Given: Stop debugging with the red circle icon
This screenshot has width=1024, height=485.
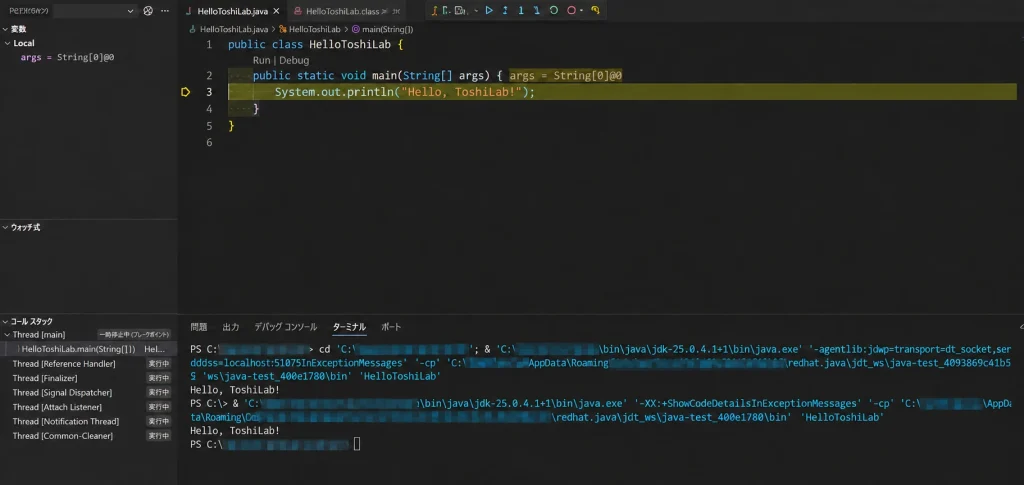Looking at the screenshot, I should click(571, 10).
